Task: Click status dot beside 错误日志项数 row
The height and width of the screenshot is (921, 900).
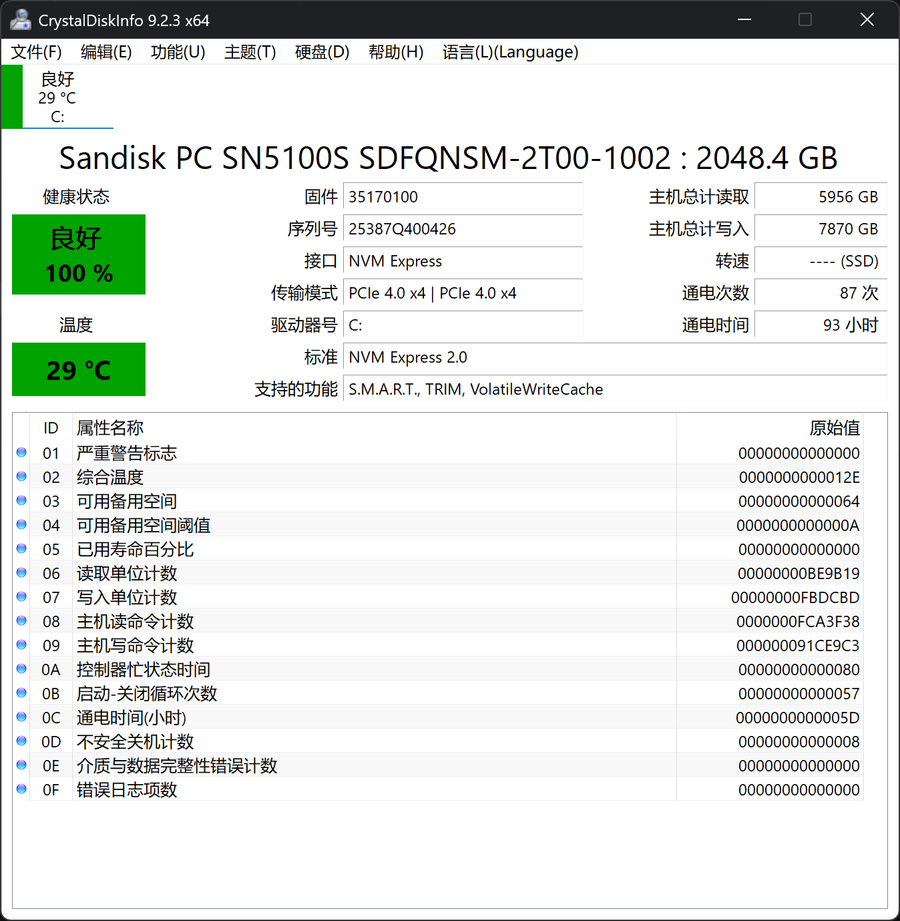Action: (x=22, y=789)
